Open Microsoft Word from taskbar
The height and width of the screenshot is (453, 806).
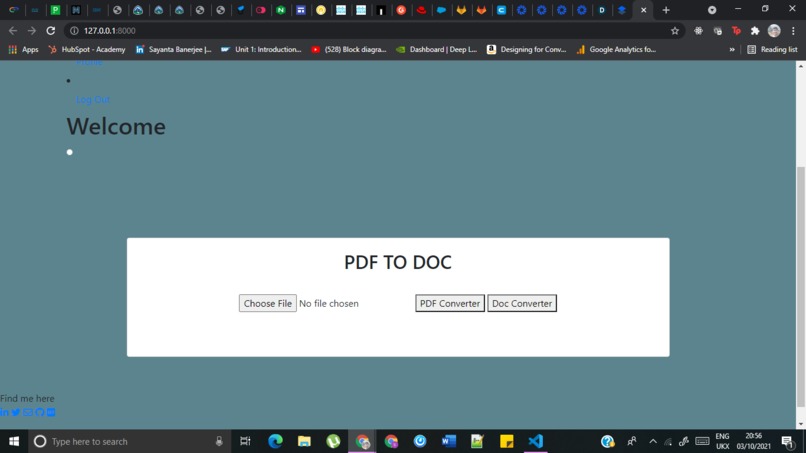(449, 441)
